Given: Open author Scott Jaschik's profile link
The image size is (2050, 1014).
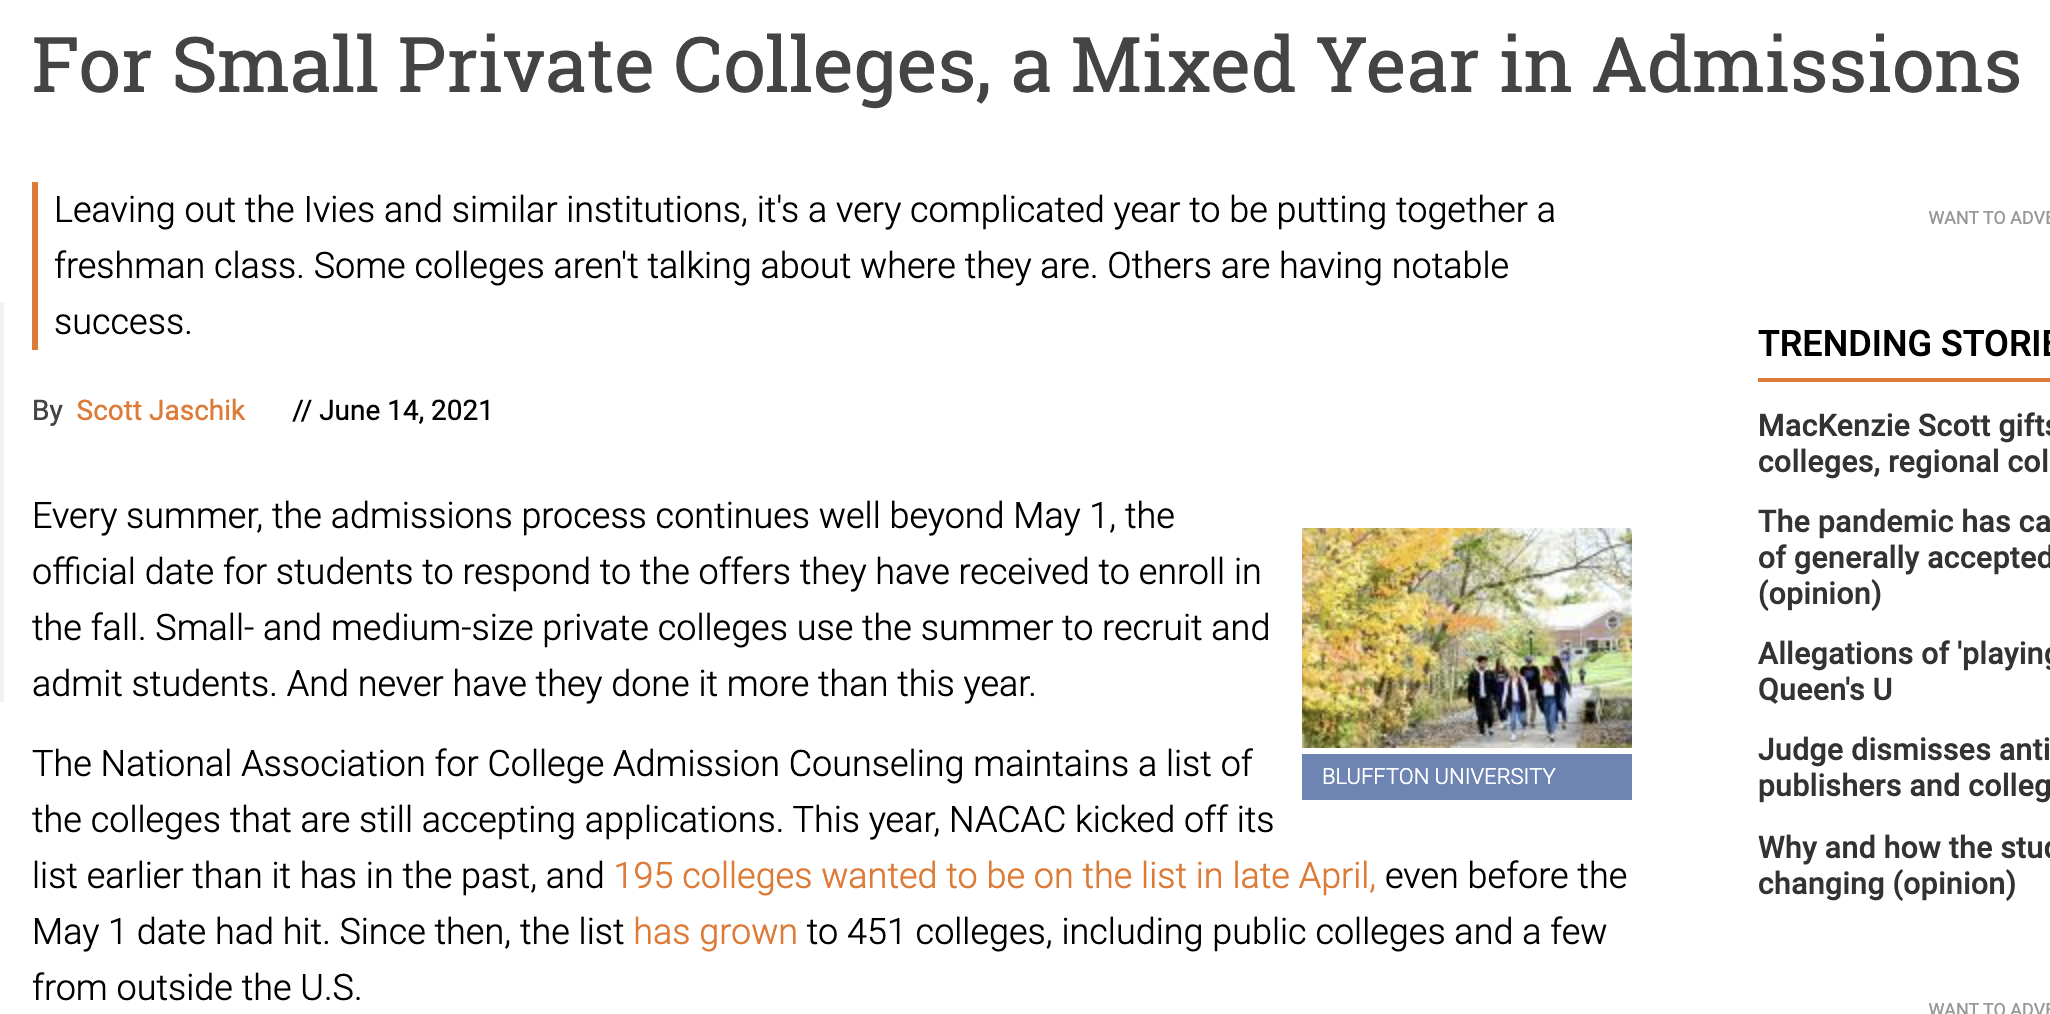Looking at the screenshot, I should [x=160, y=411].
